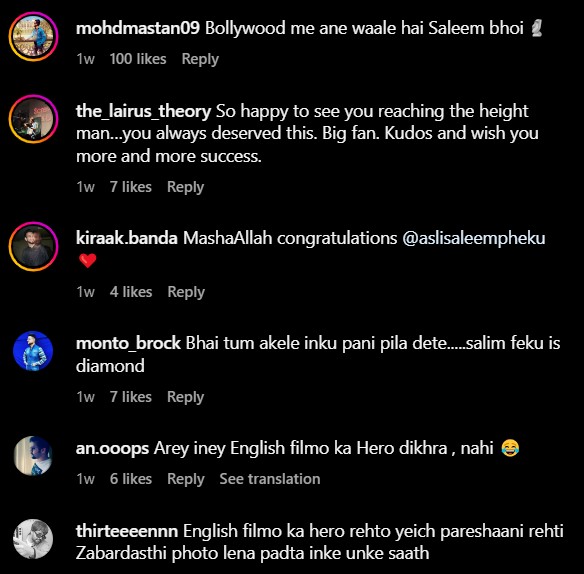View the 6 likes on an.ooops's comment

click(x=131, y=479)
